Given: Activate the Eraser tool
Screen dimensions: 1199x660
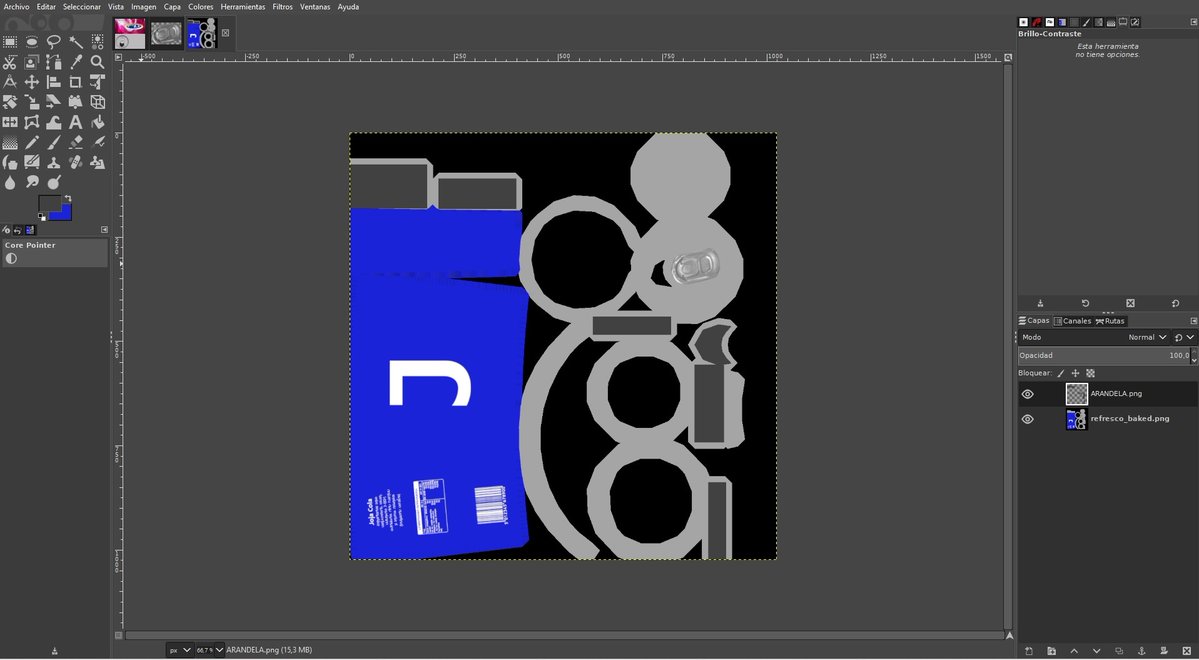Looking at the screenshot, I should pos(76,142).
